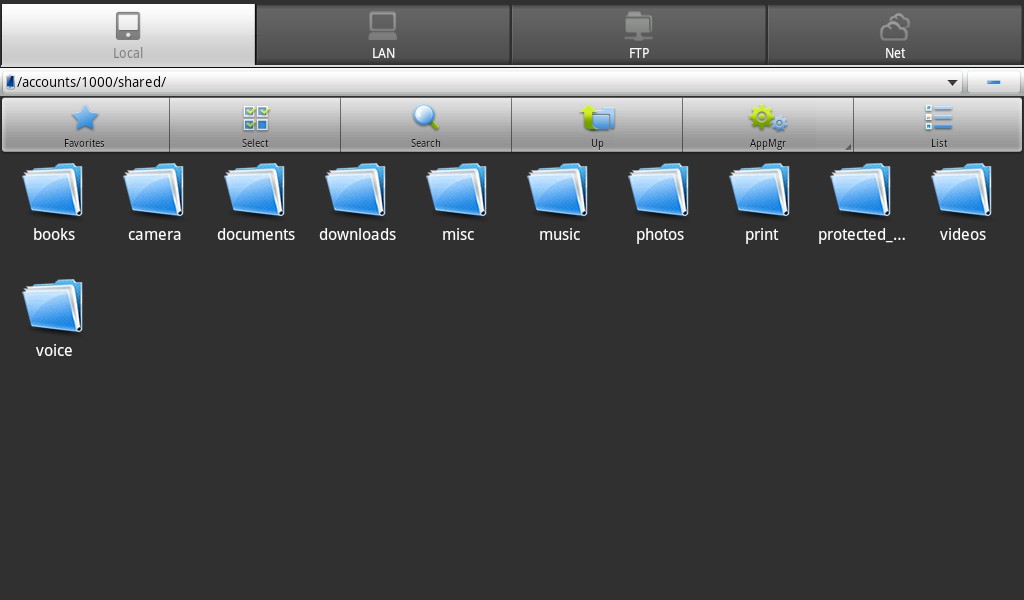
Task: Switch to the LAN tab
Action: point(383,35)
